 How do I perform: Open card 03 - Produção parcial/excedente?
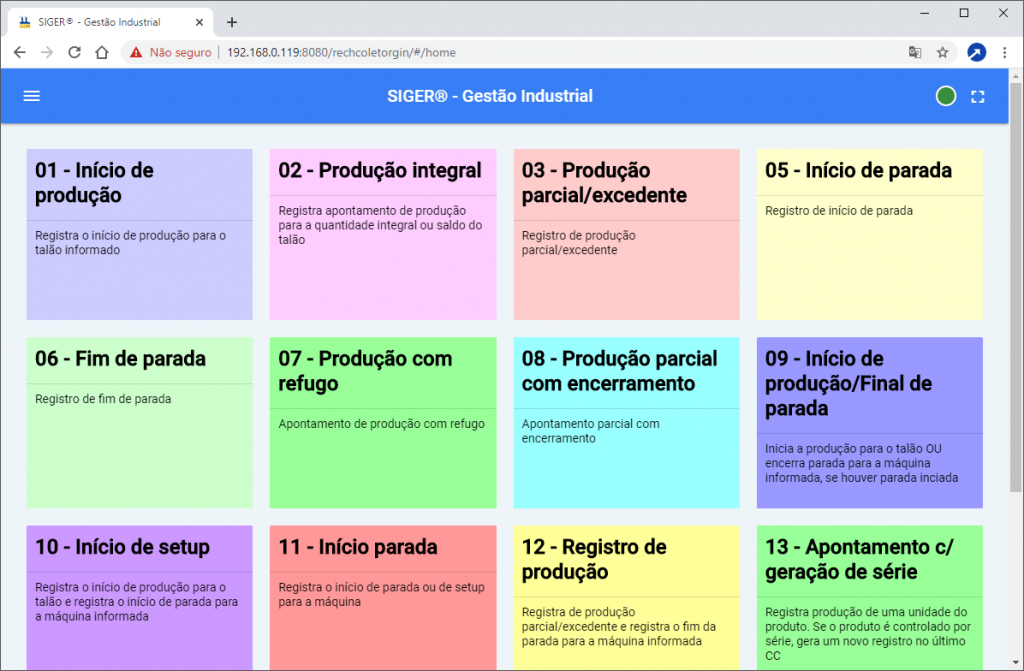click(626, 235)
